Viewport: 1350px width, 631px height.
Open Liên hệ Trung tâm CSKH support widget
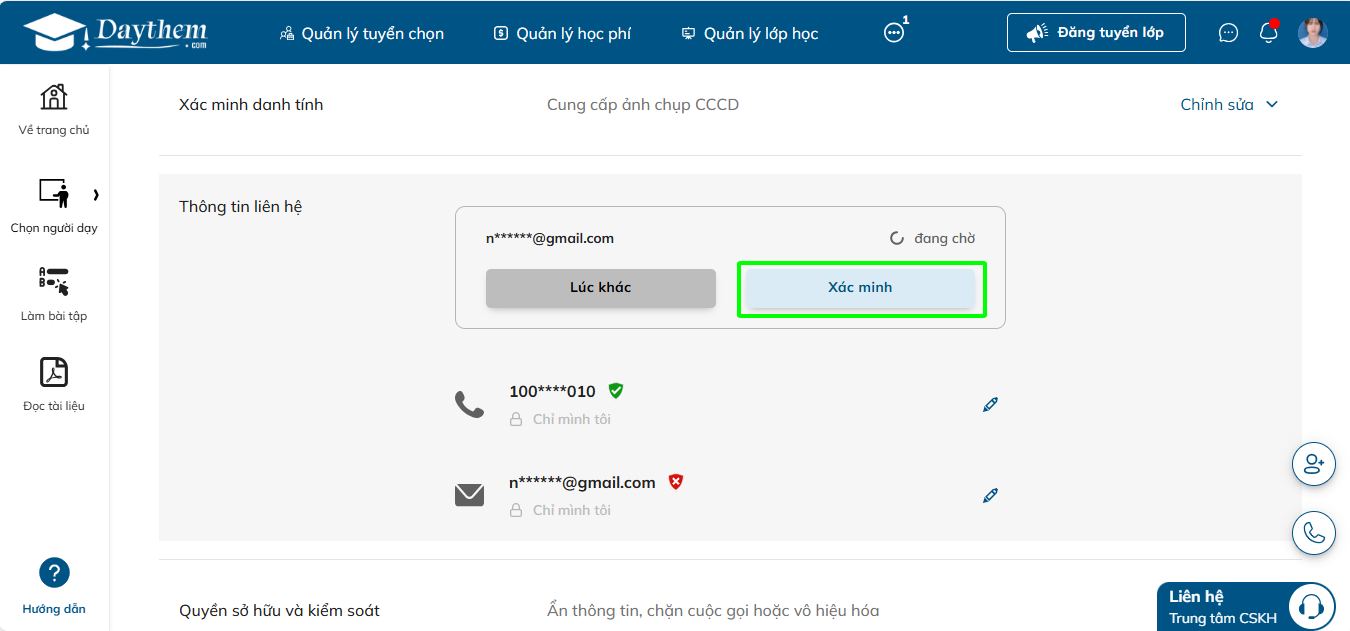click(x=1246, y=606)
